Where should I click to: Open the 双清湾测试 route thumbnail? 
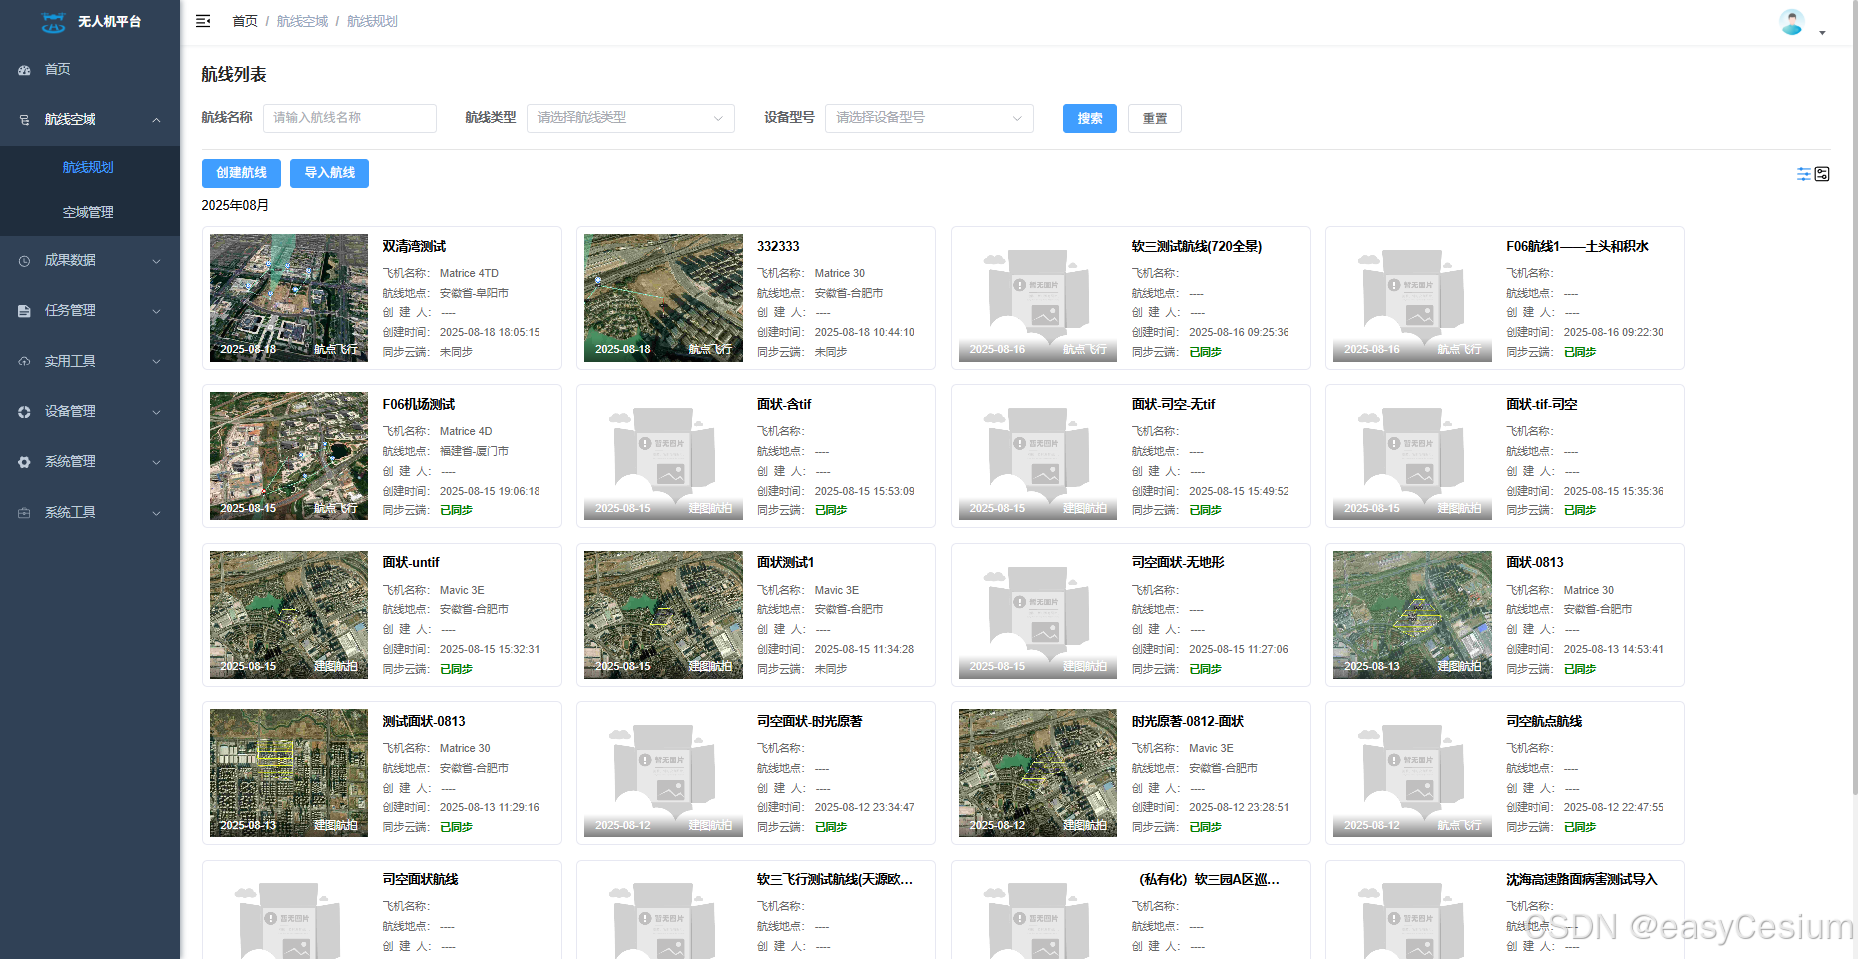[289, 298]
